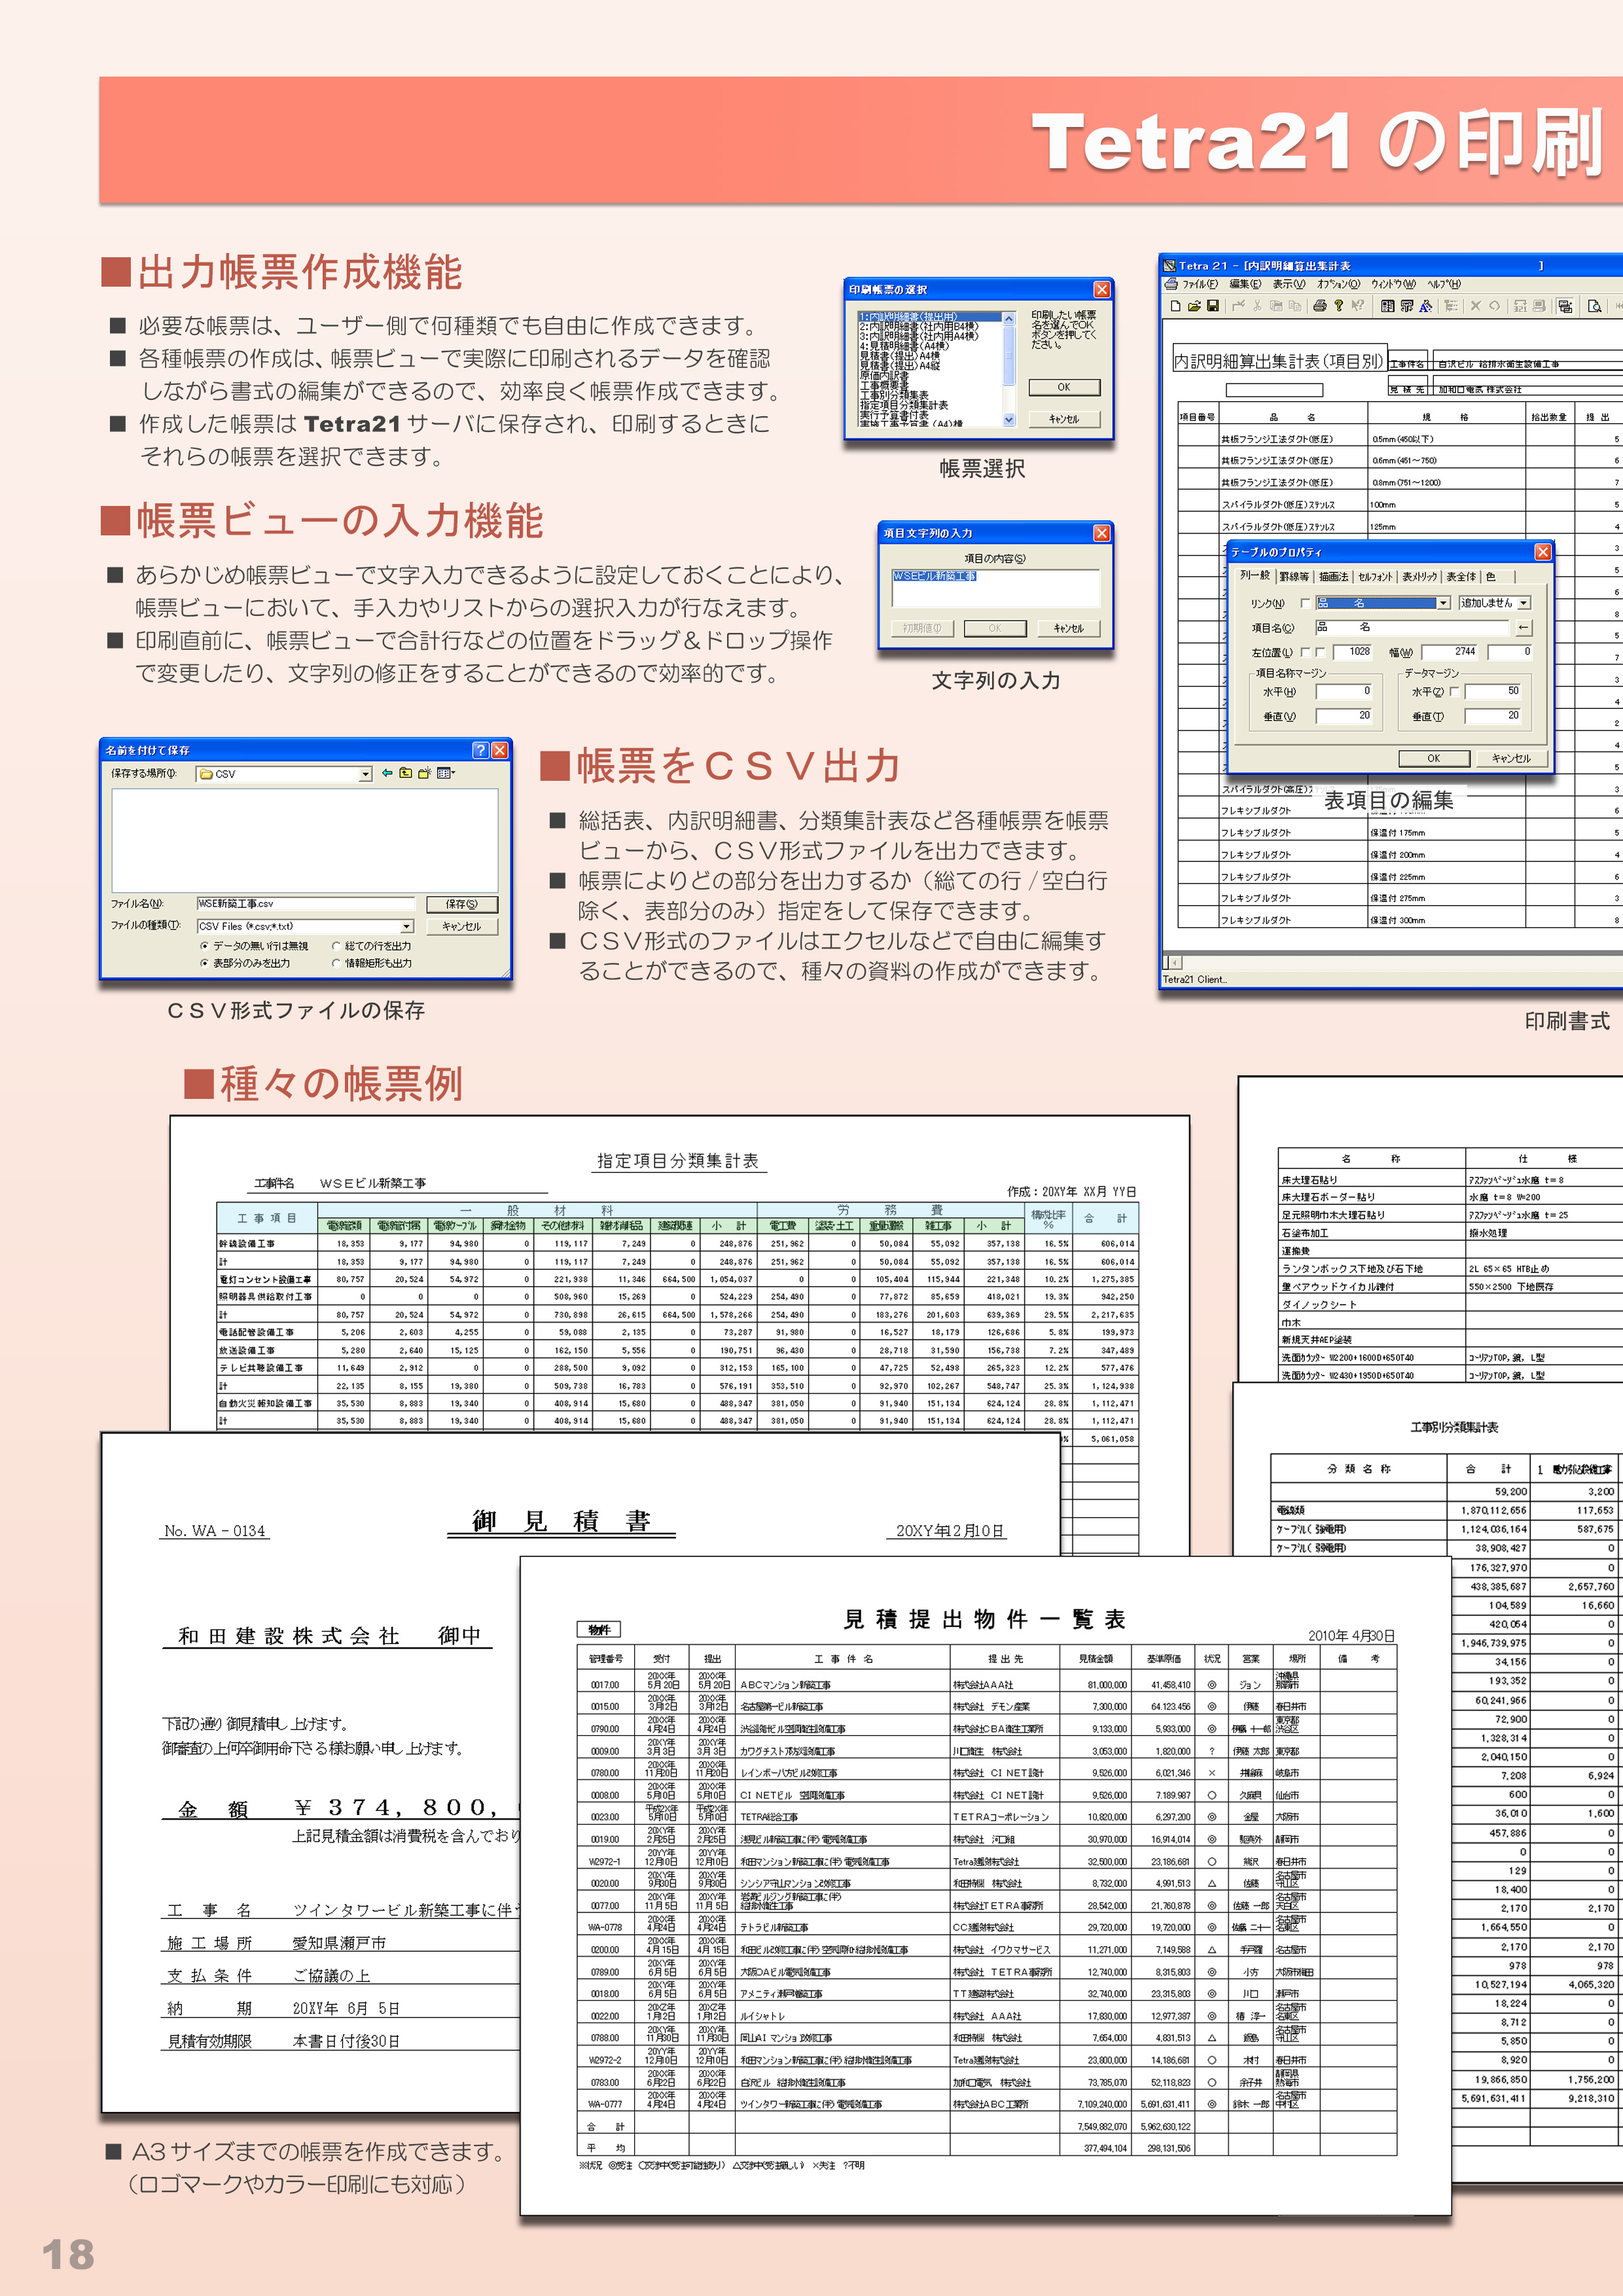Click Up One Level folder icon in save dialog
Image resolution: width=1623 pixels, height=2296 pixels.
[x=405, y=773]
